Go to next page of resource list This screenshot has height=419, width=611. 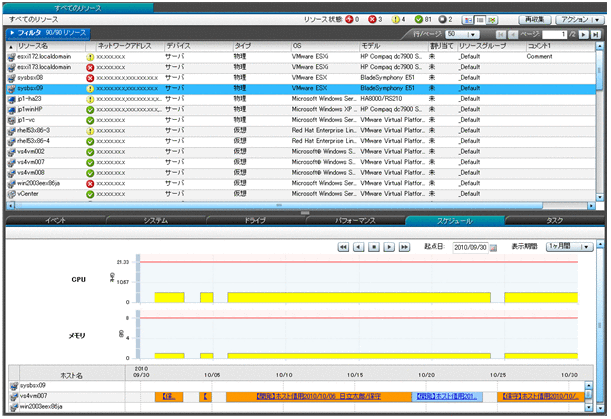pos(585,34)
